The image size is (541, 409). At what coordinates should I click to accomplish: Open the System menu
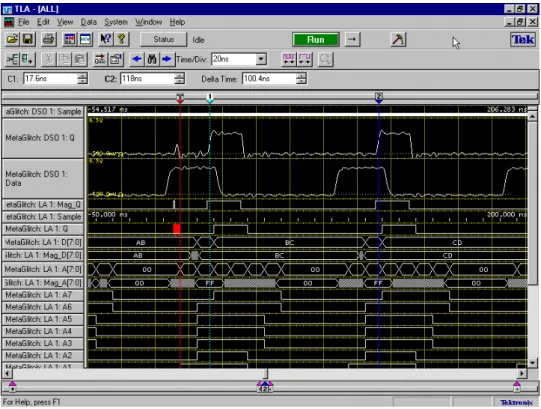[116, 22]
